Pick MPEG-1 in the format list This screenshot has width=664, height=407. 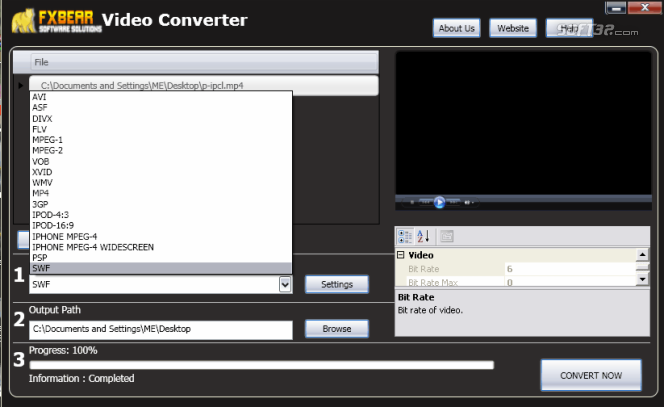pyautogui.click(x=161, y=140)
